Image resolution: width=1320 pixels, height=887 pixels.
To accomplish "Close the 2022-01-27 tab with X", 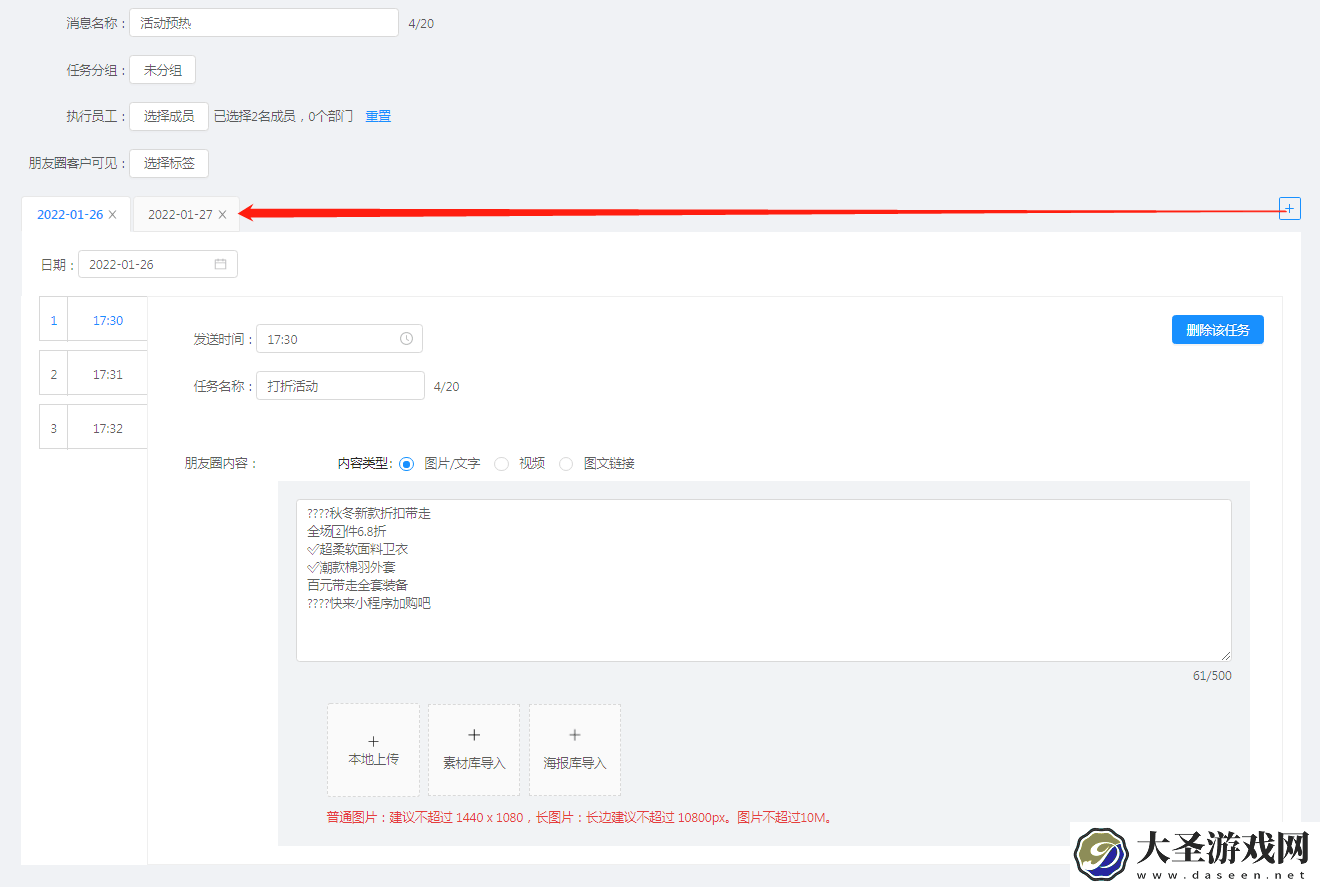I will [x=222, y=214].
